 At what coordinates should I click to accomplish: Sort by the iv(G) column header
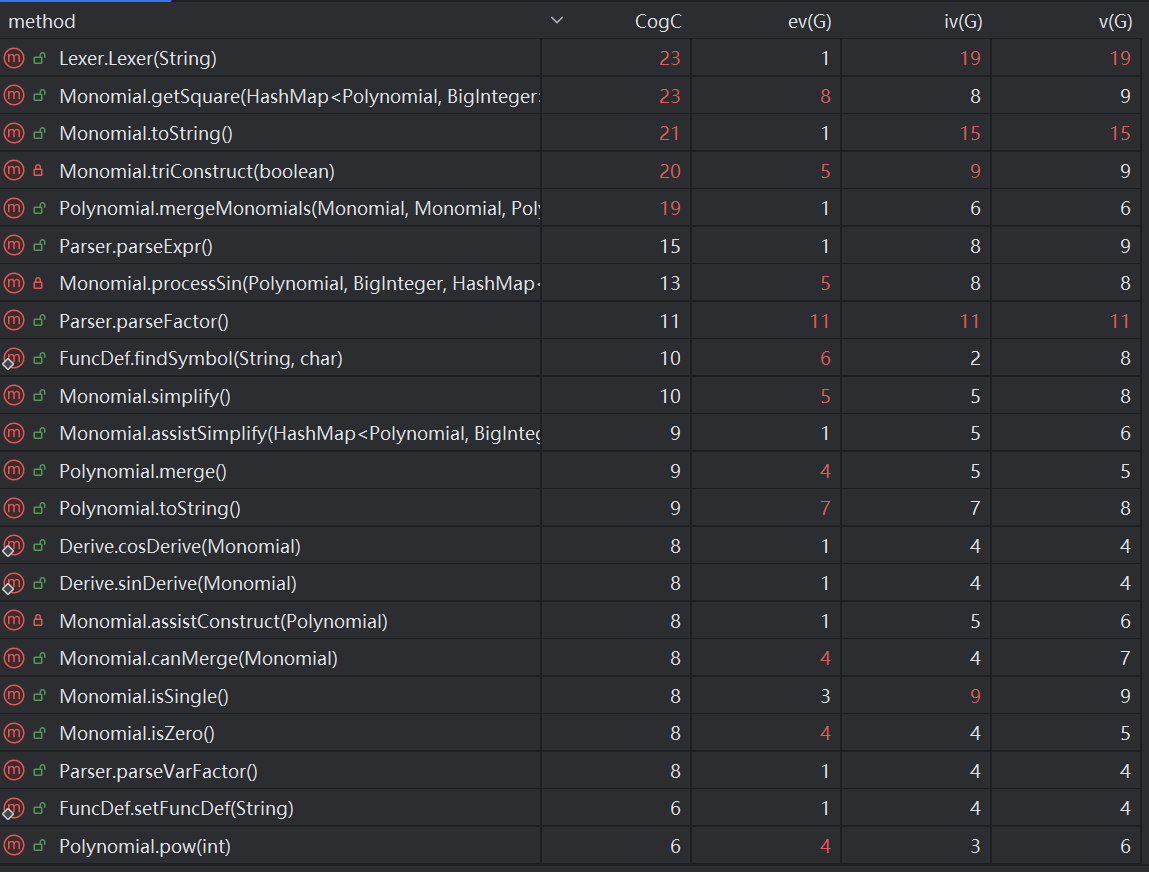click(960, 21)
